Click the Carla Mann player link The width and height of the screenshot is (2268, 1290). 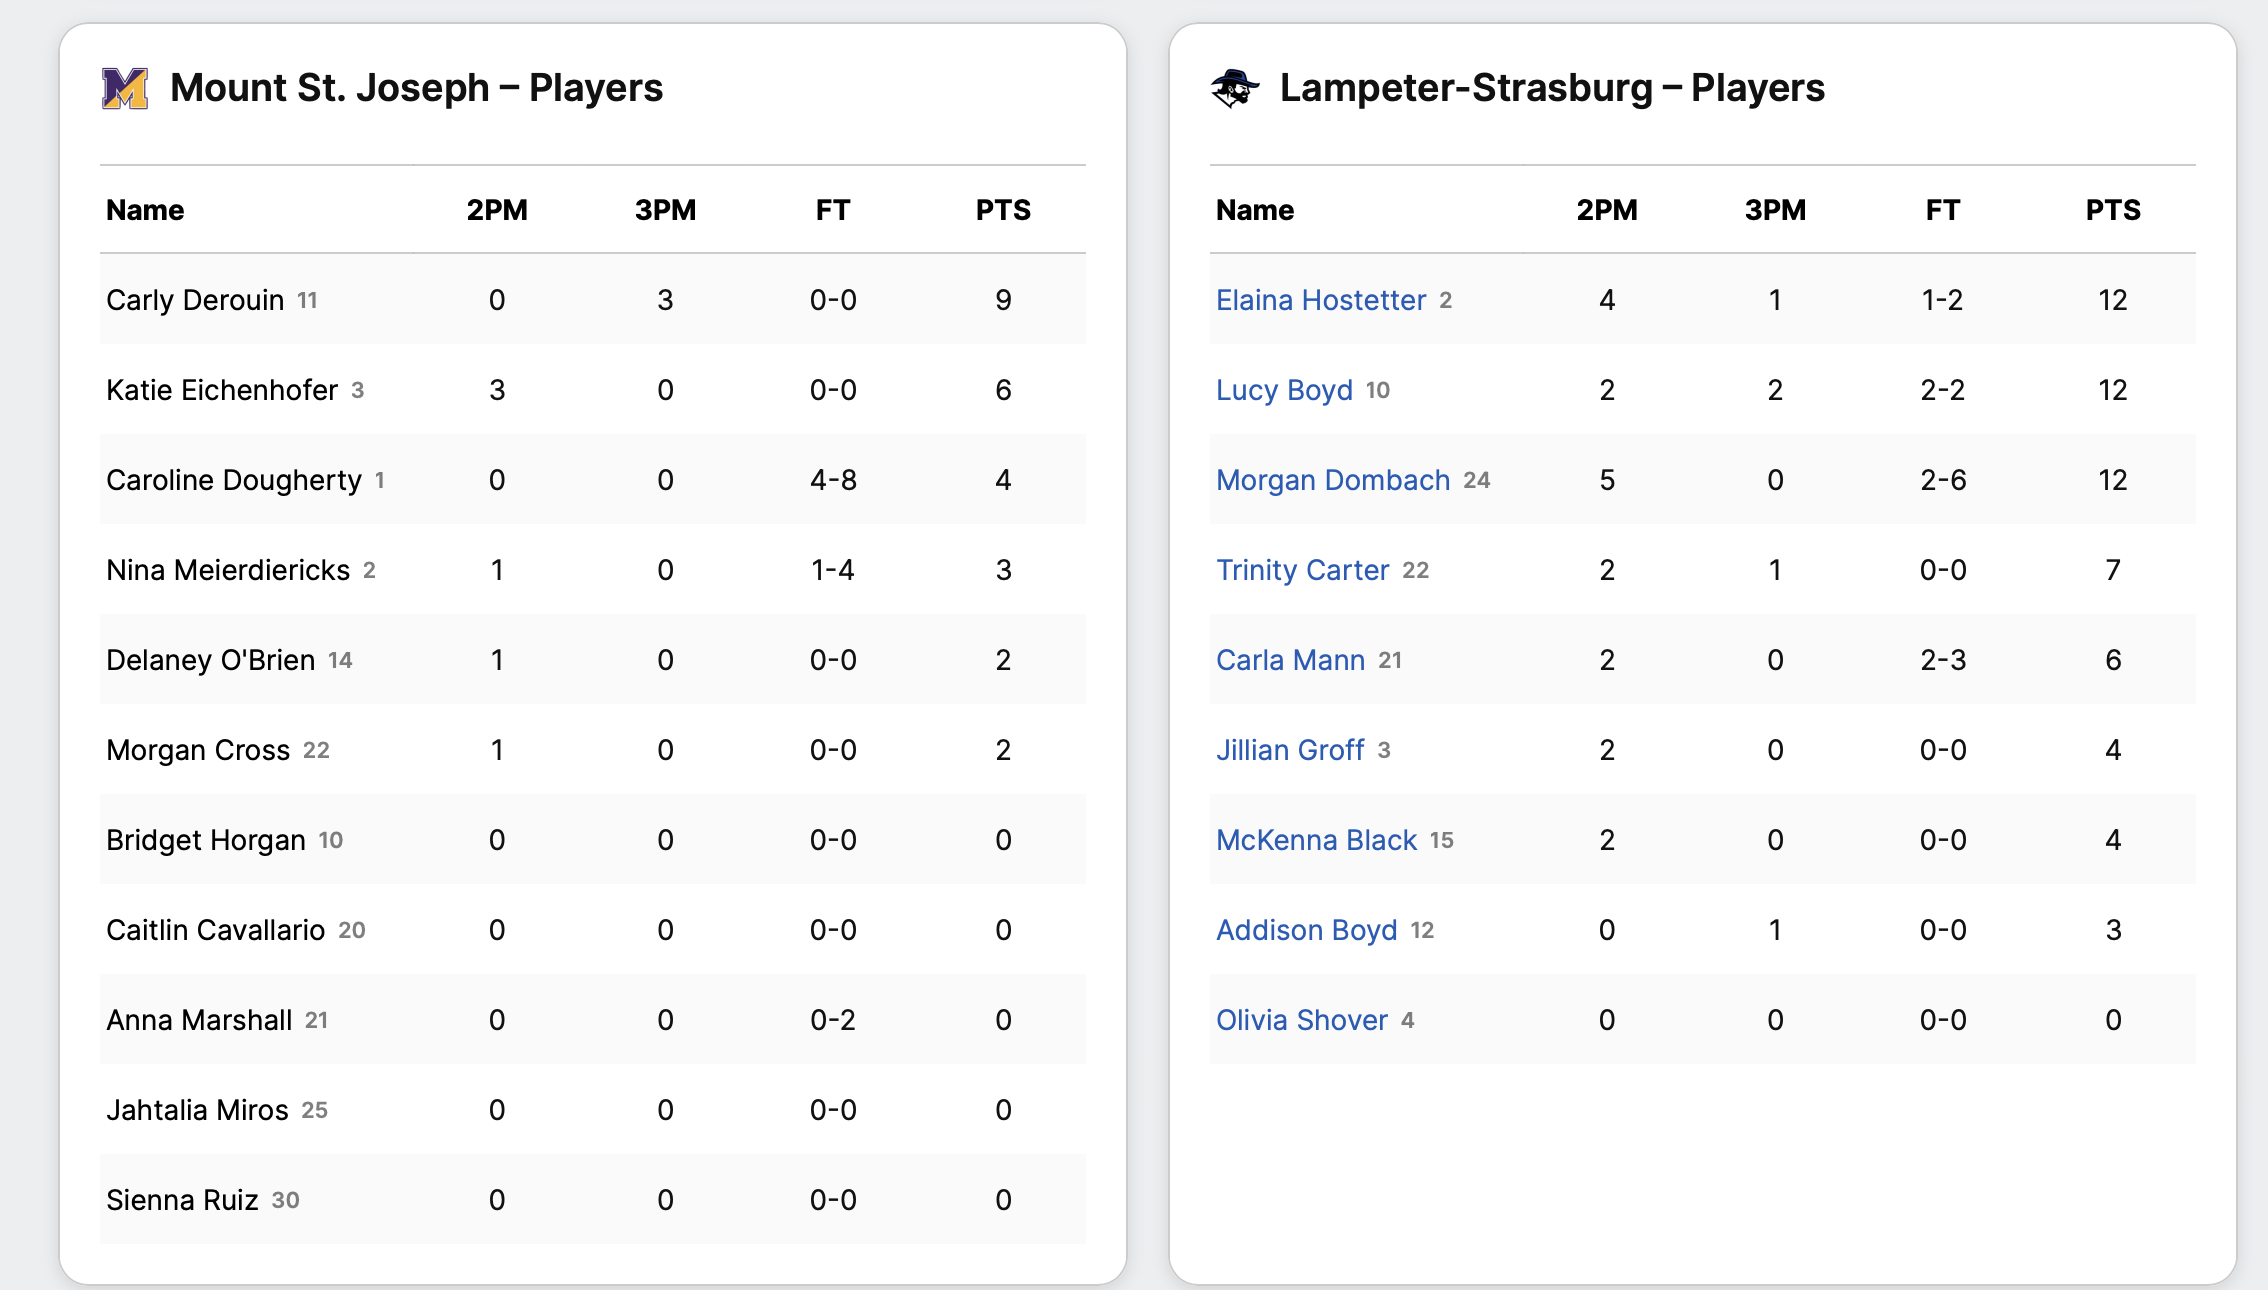pos(1290,660)
